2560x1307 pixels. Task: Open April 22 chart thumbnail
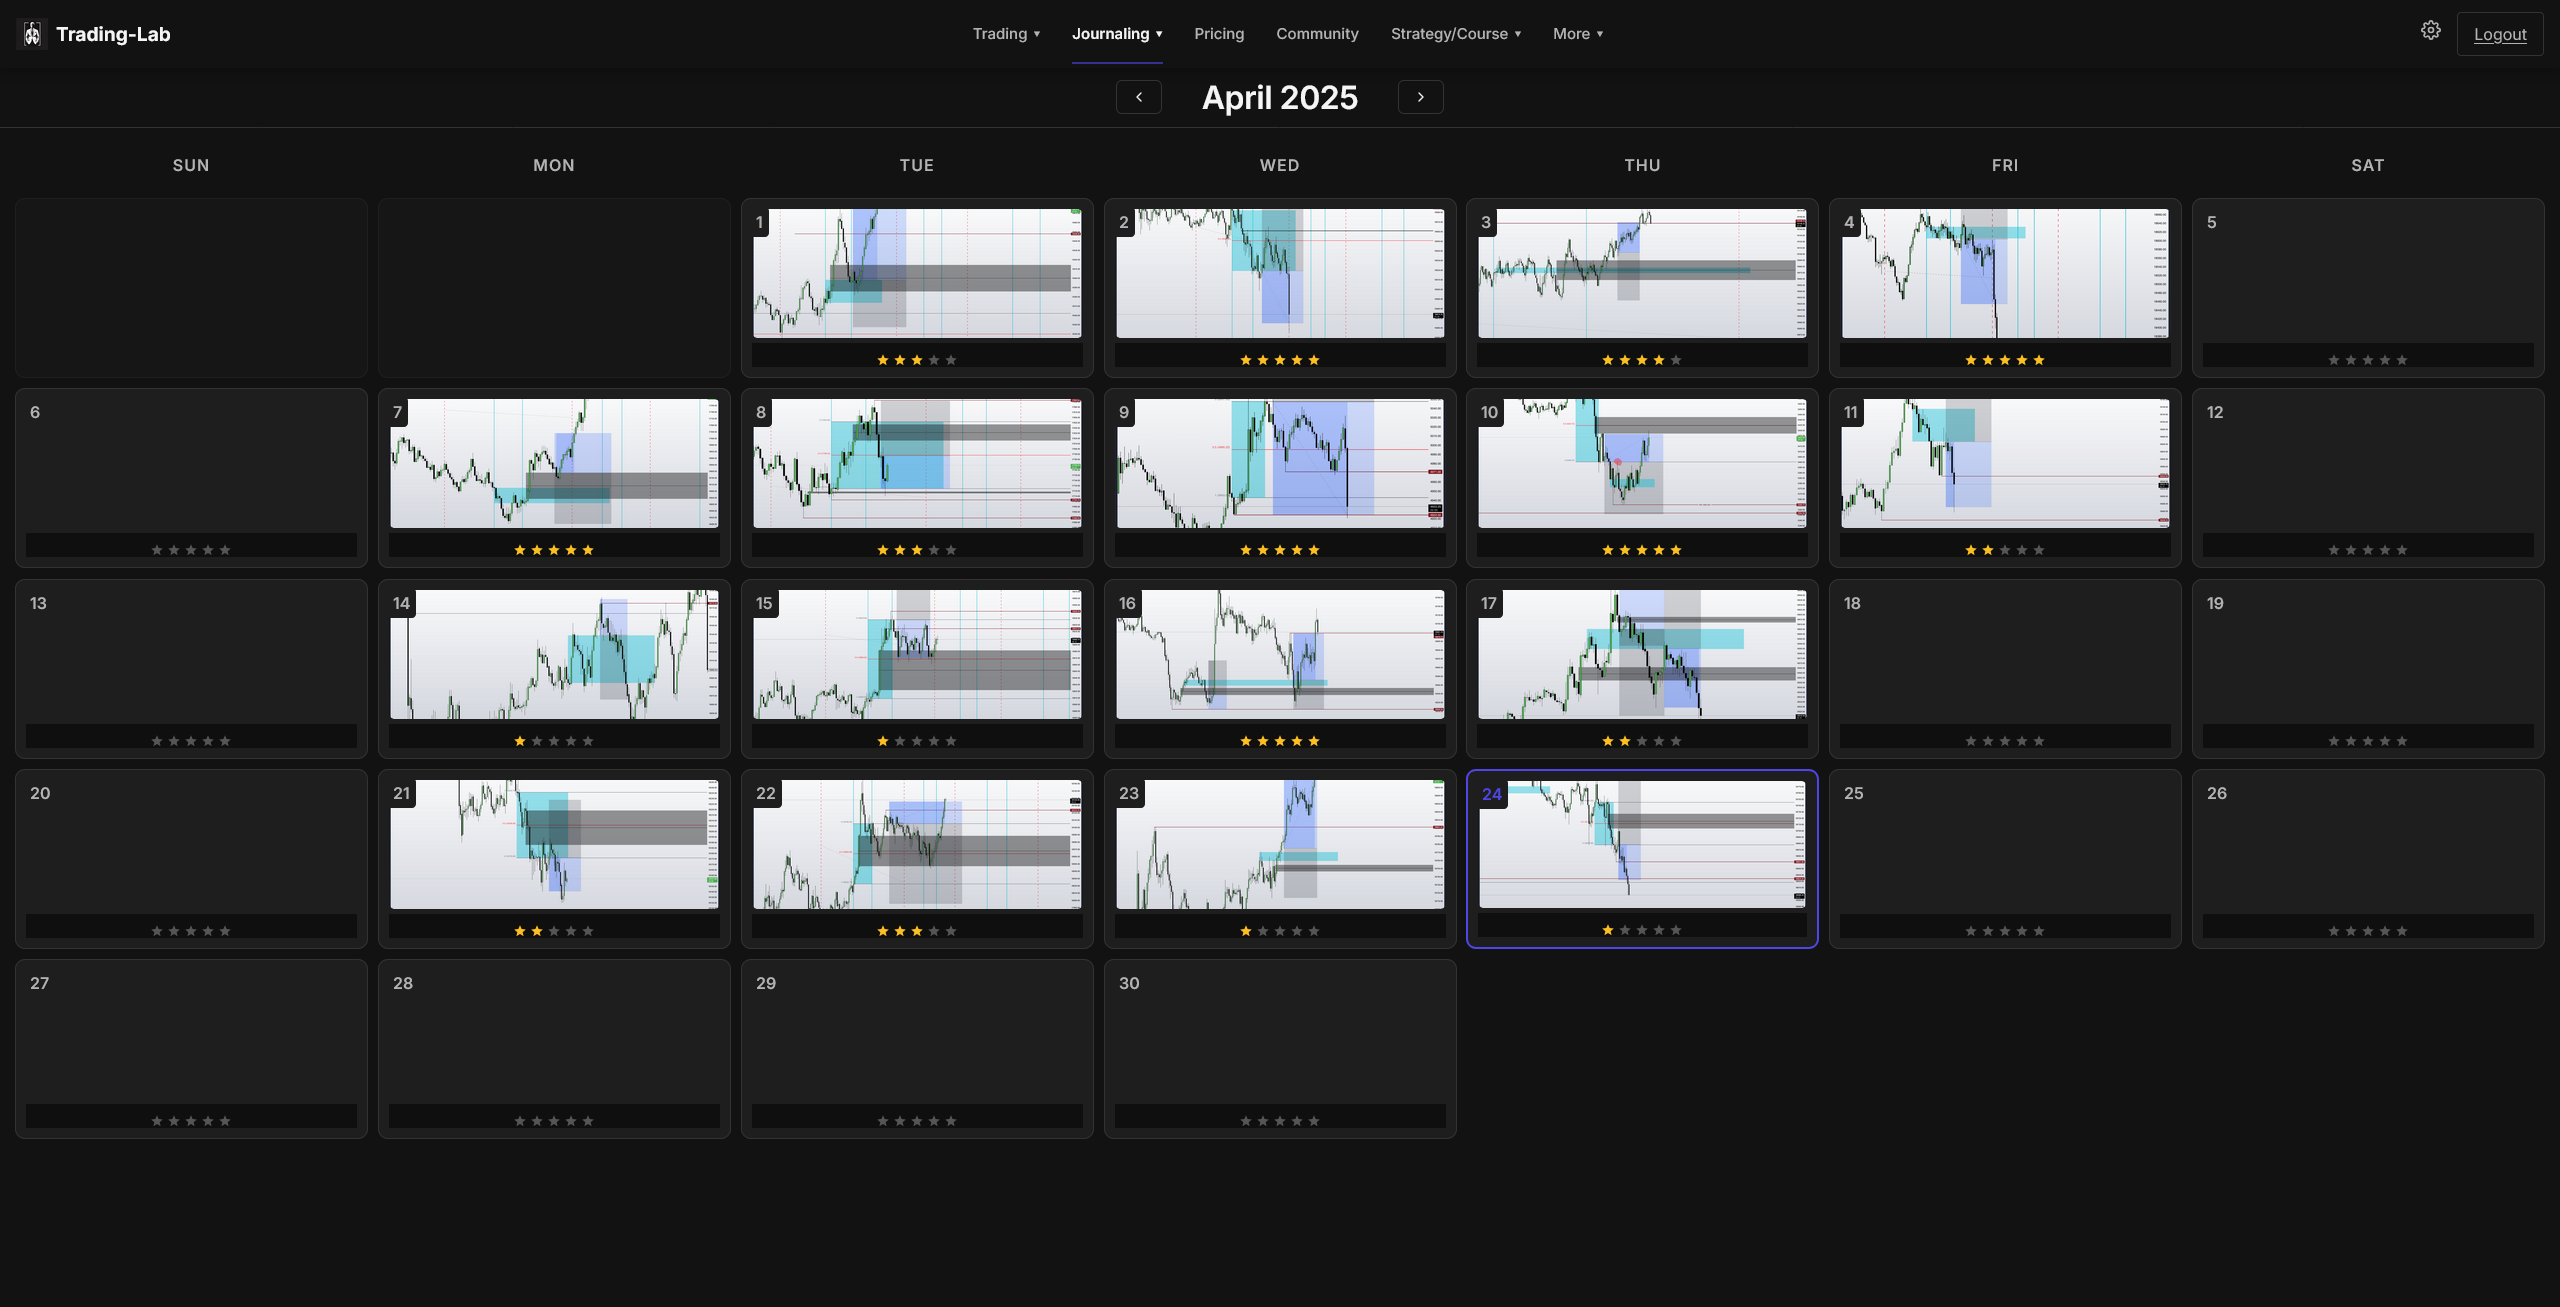[917, 844]
